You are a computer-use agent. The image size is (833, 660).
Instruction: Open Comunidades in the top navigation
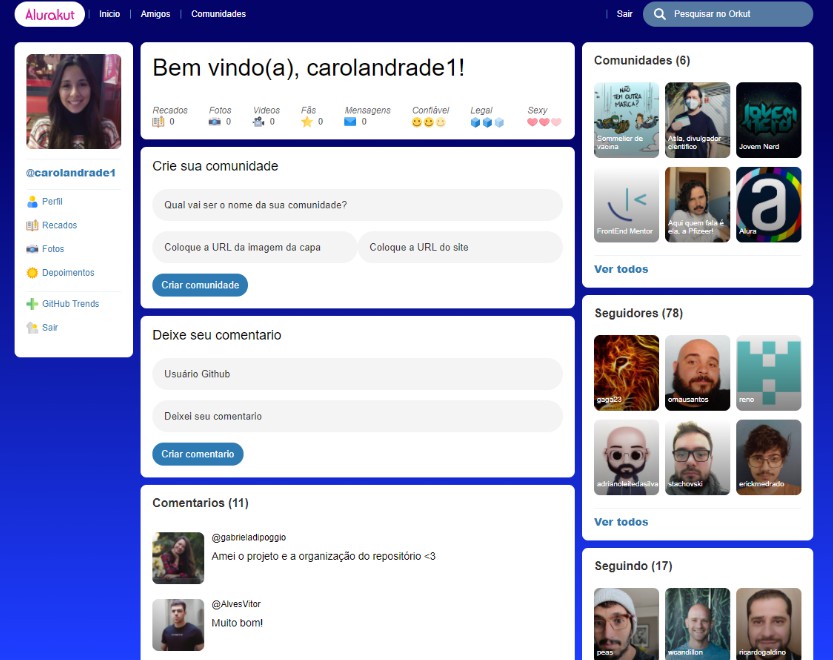(x=218, y=14)
